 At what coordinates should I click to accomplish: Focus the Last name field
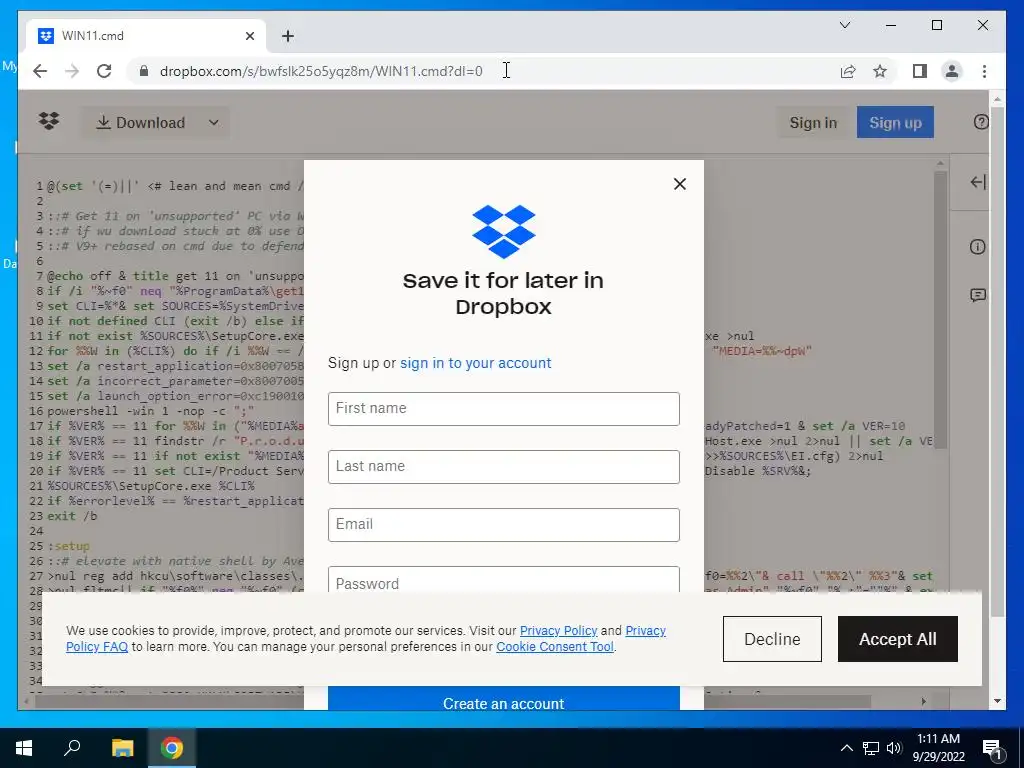click(504, 467)
